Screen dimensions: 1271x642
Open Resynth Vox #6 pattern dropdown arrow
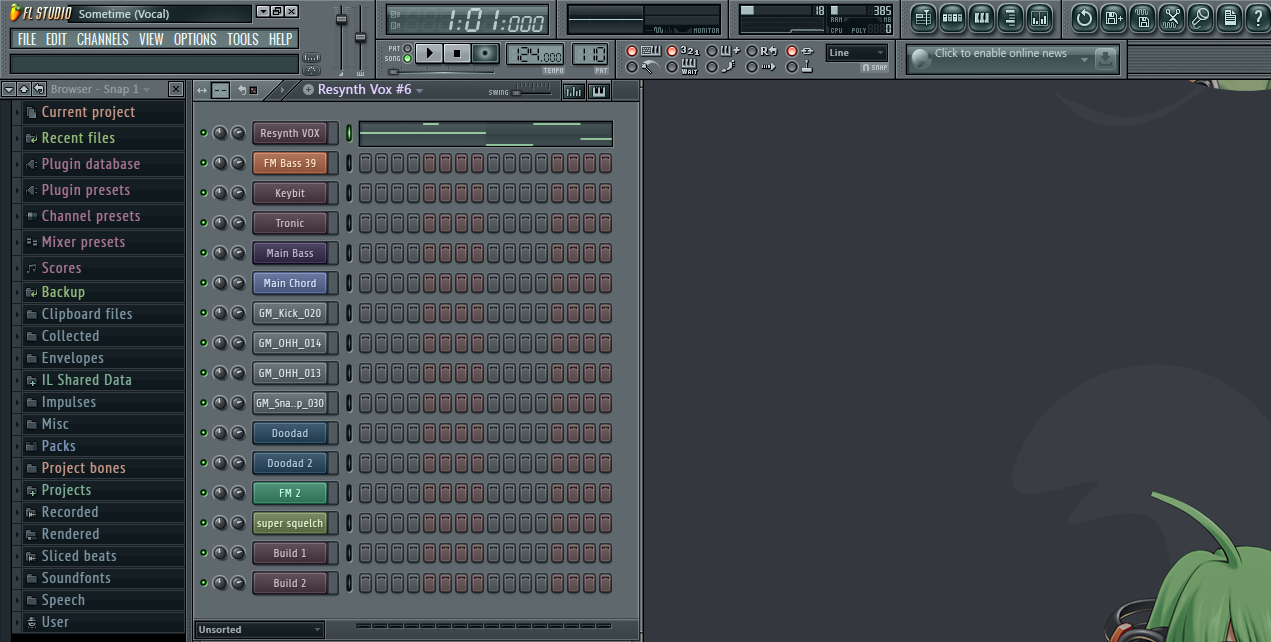(420, 90)
